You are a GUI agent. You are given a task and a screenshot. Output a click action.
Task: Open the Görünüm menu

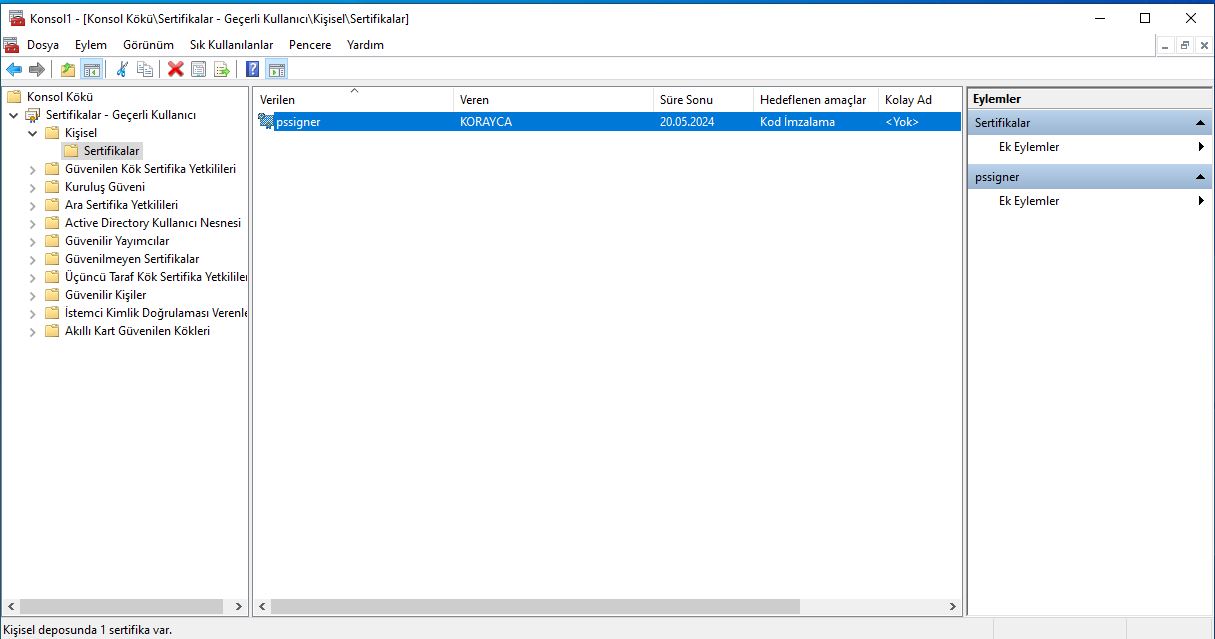pos(147,44)
